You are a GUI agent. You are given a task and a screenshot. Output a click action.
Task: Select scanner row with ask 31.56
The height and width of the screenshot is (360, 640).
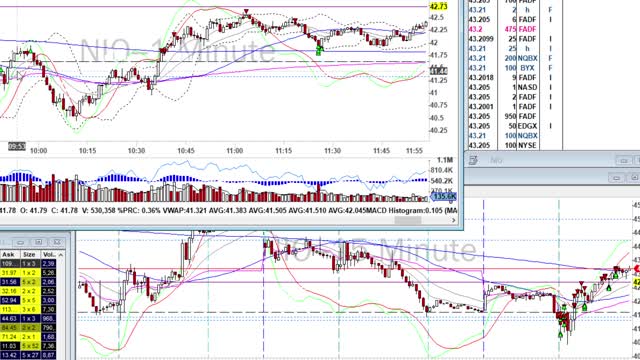28,282
